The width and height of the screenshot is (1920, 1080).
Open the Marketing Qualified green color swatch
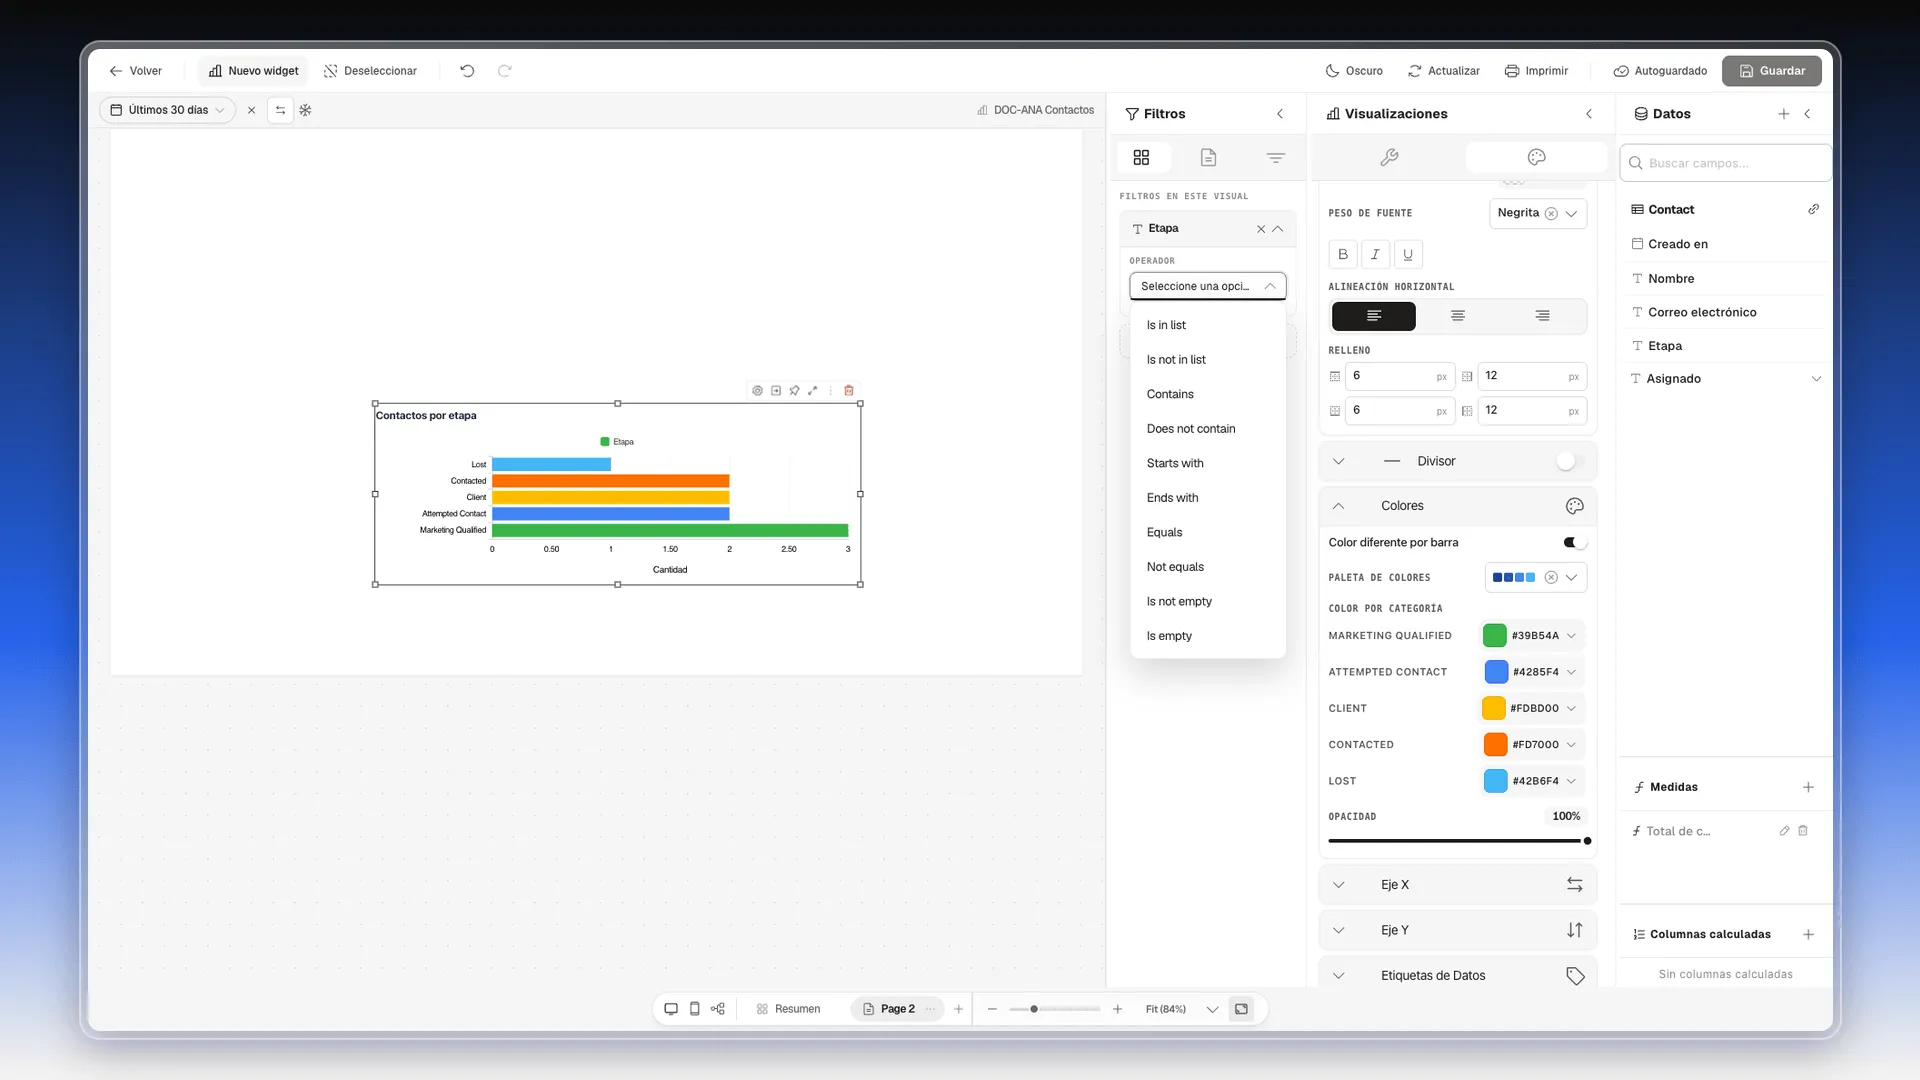(1495, 636)
